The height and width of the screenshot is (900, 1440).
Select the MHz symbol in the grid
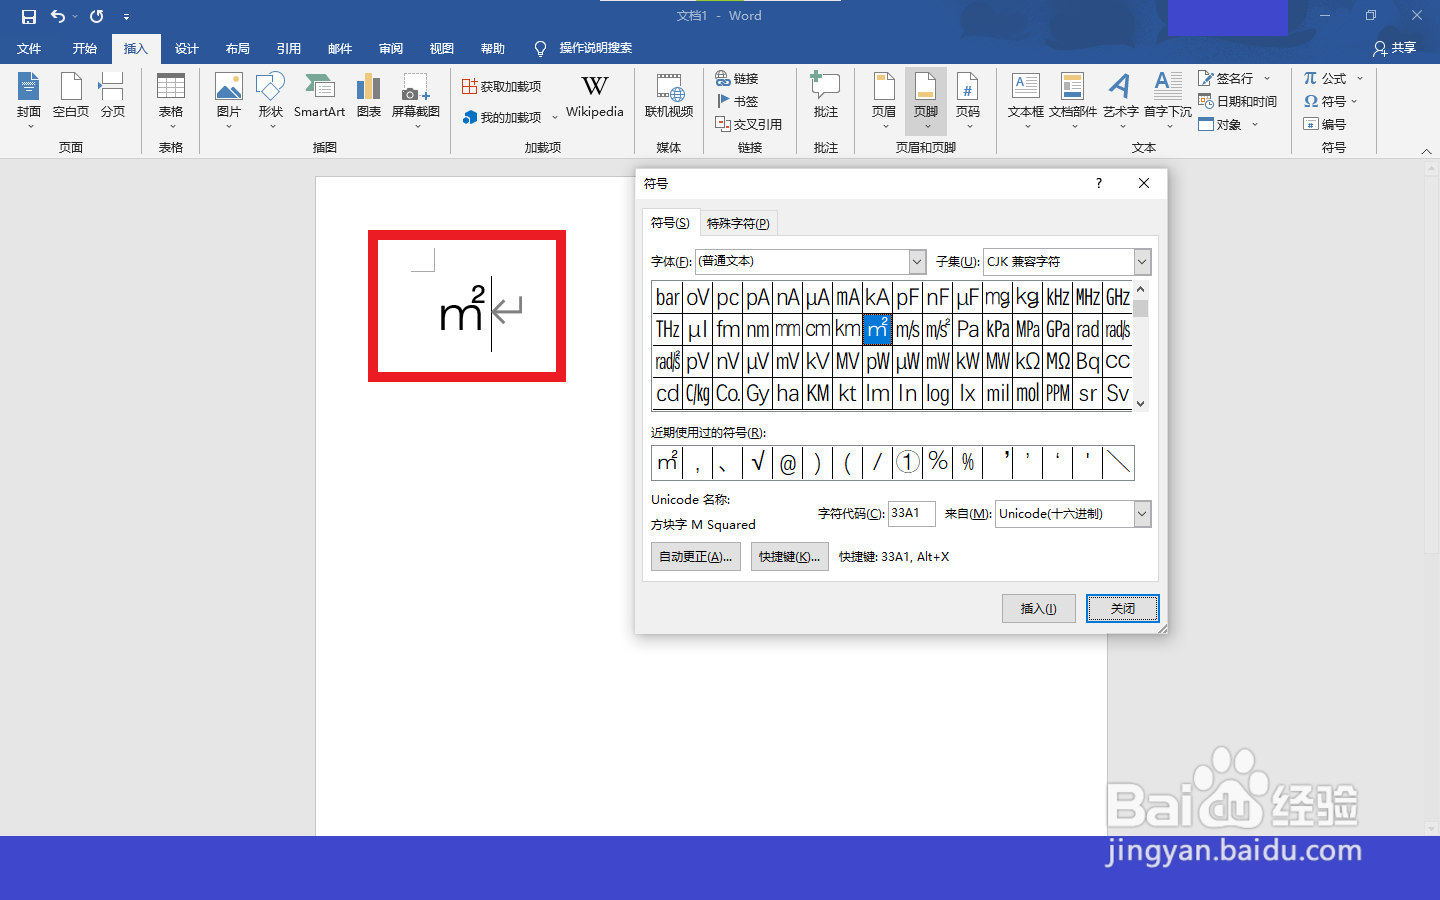pyautogui.click(x=1088, y=297)
